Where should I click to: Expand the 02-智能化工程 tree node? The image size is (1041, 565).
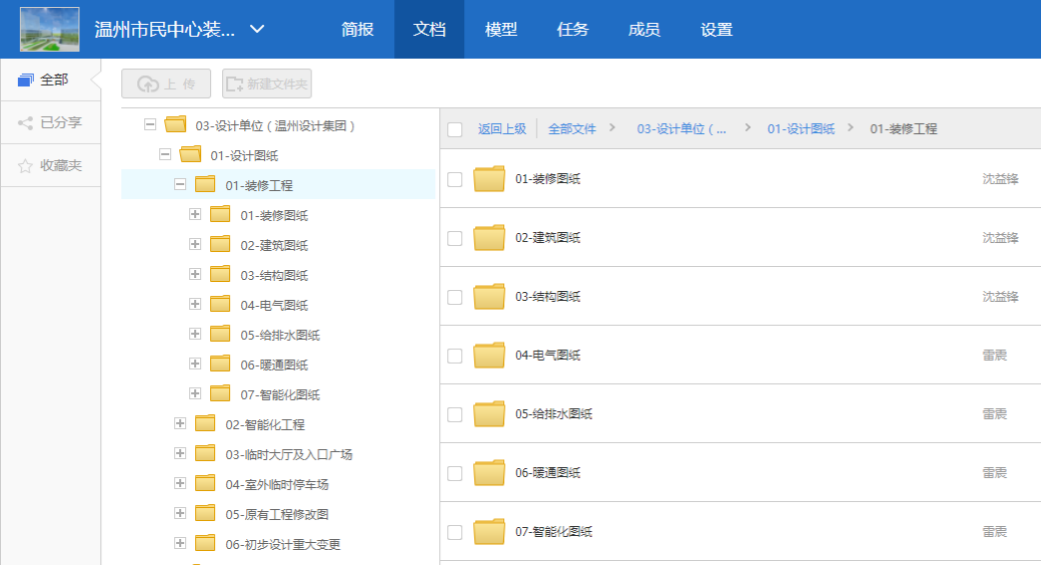pos(180,423)
